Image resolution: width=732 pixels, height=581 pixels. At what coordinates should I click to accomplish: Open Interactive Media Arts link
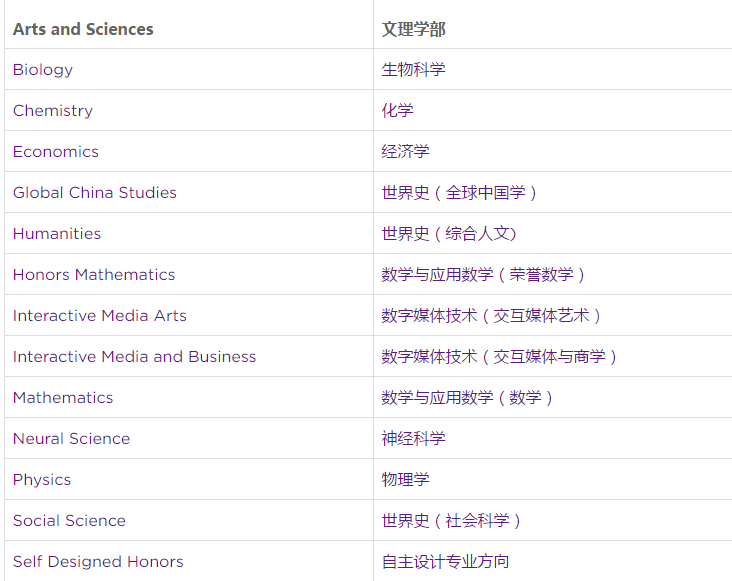click(99, 316)
